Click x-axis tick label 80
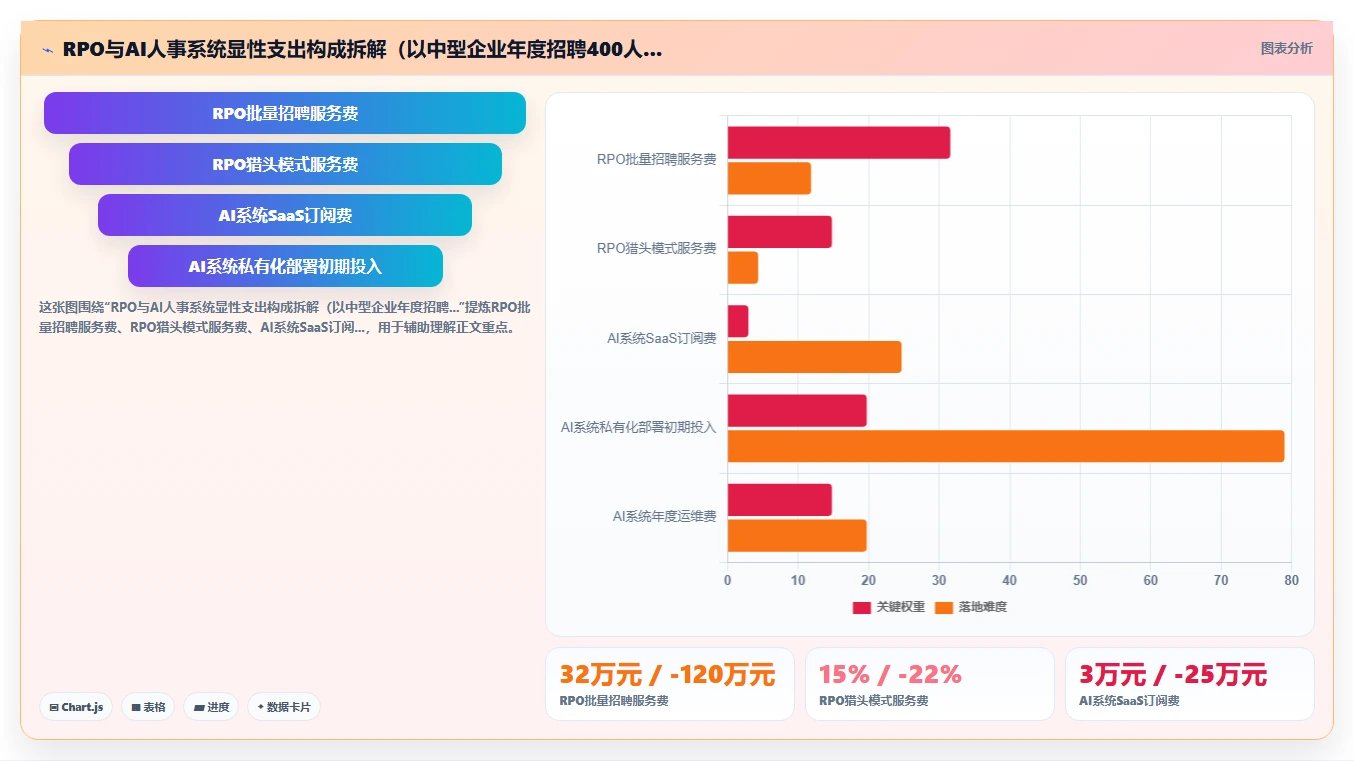The width and height of the screenshot is (1354, 761). (1291, 580)
